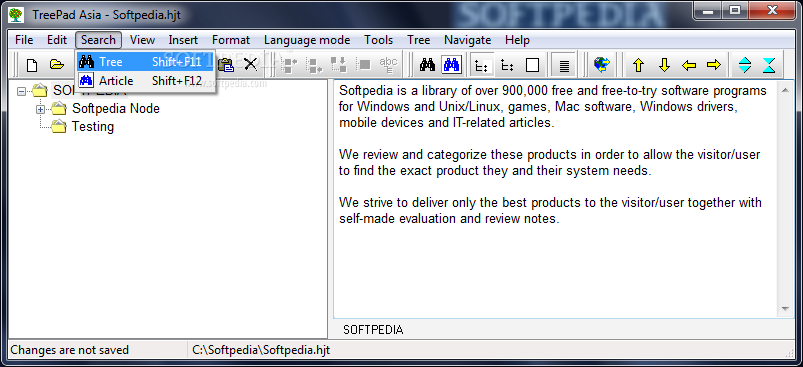Collapse the SOFTPEDIA root node
Screen dimensions: 803x367
(x=21, y=91)
